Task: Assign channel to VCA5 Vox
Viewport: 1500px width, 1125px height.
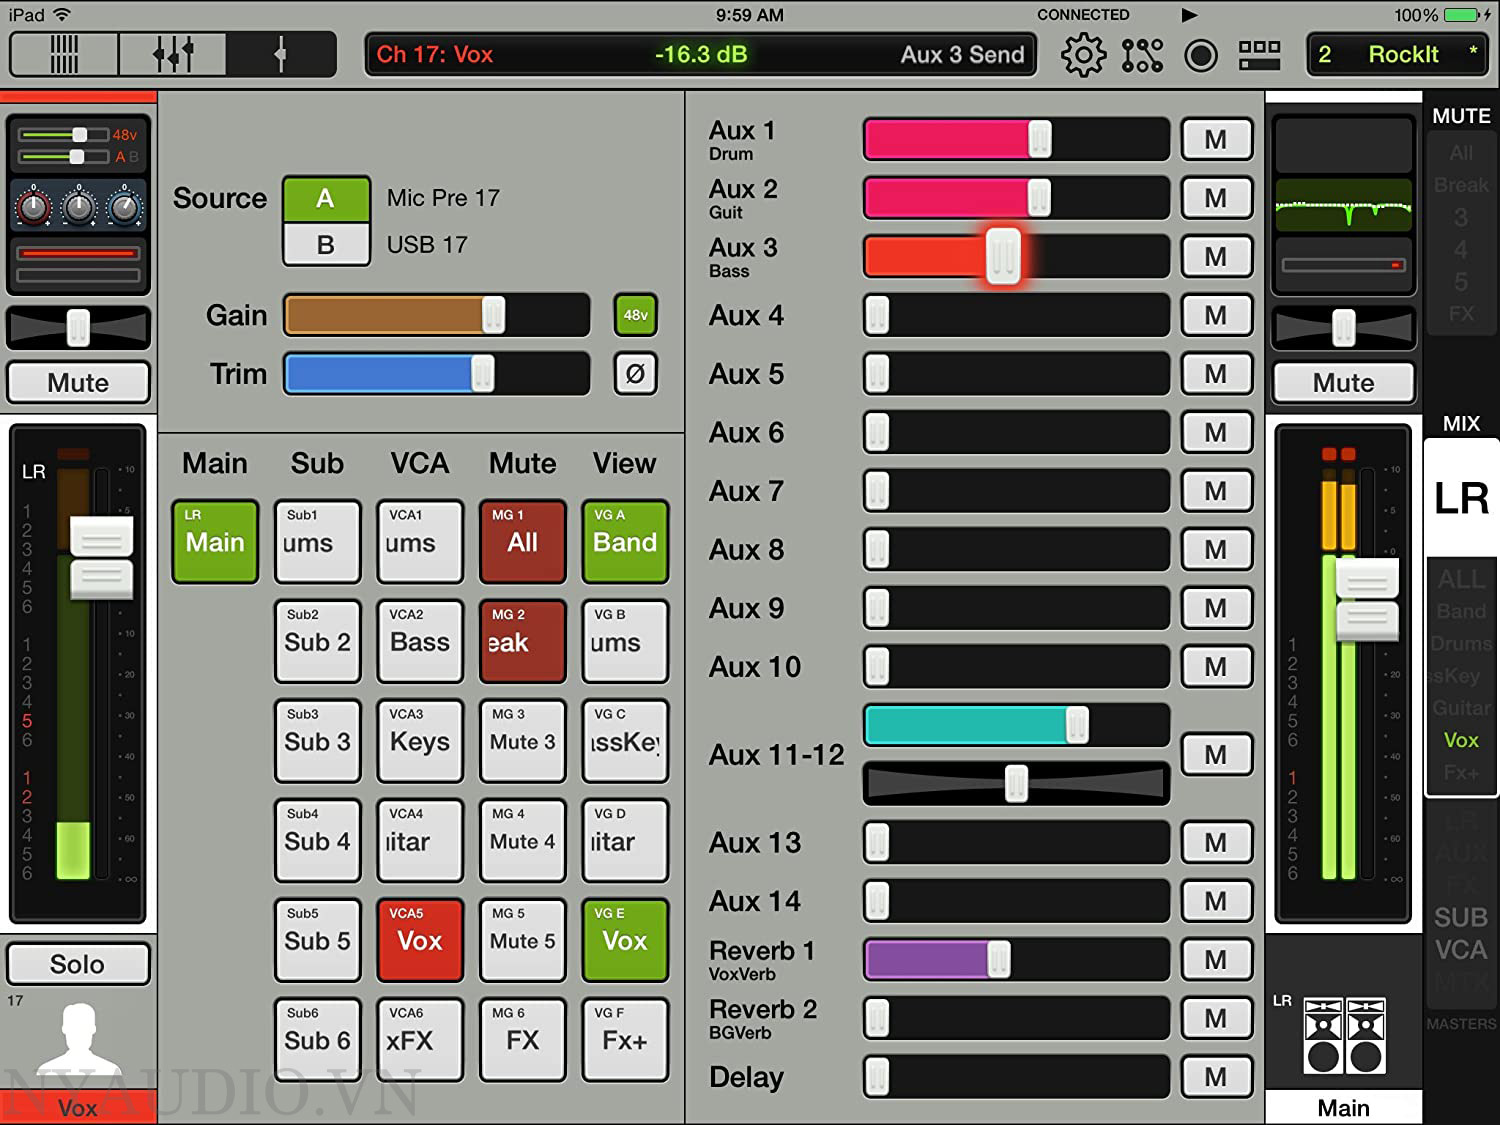Action: tap(419, 940)
